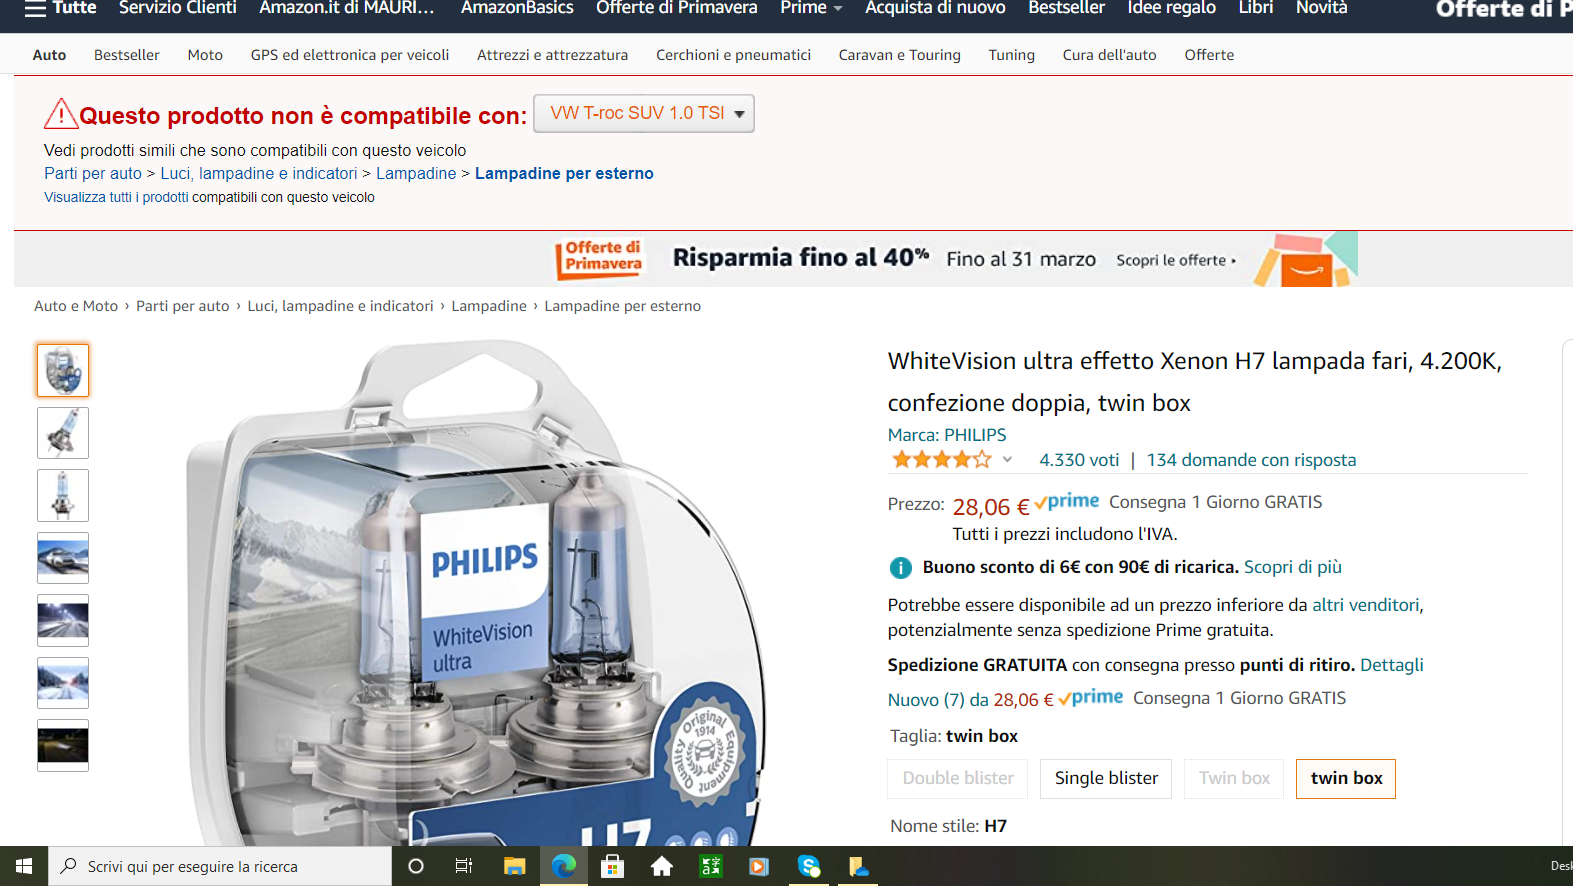The image size is (1573, 886).
Task: Select the second product thumbnail image
Action: pos(63,433)
